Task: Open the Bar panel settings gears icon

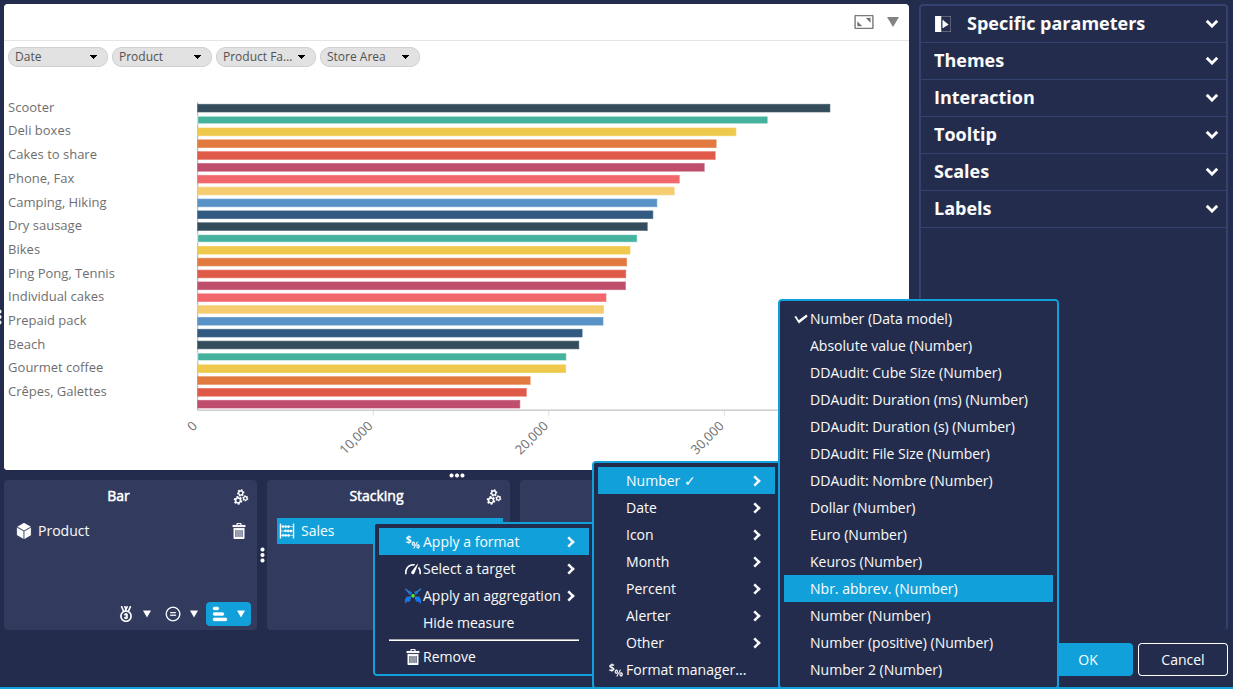Action: pyautogui.click(x=240, y=497)
